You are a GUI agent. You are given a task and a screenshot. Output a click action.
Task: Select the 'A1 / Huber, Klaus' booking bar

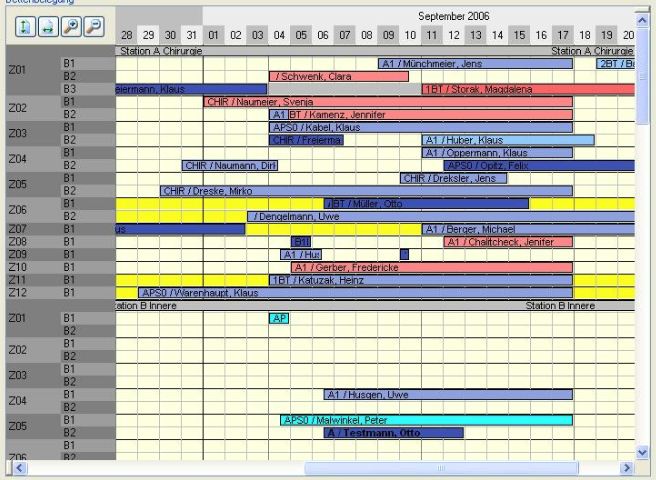coord(508,140)
